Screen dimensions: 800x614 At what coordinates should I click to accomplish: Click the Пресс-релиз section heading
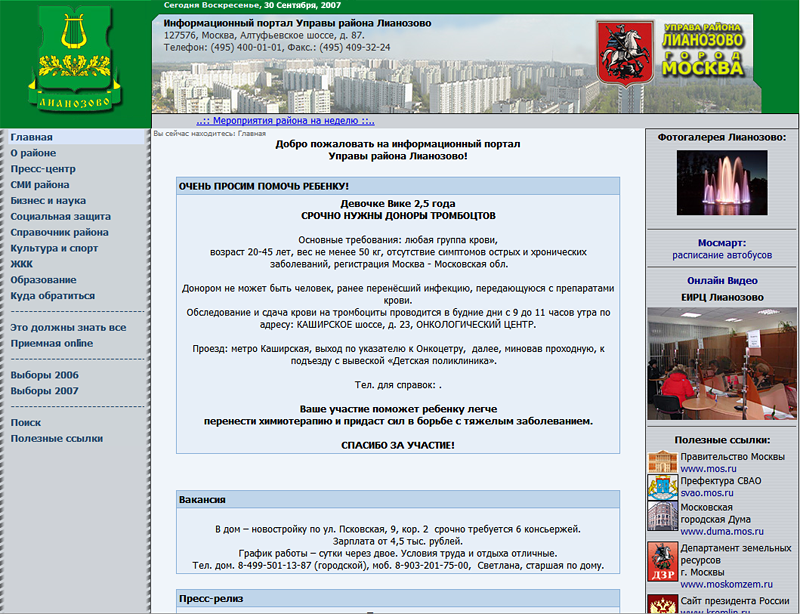pos(211,599)
